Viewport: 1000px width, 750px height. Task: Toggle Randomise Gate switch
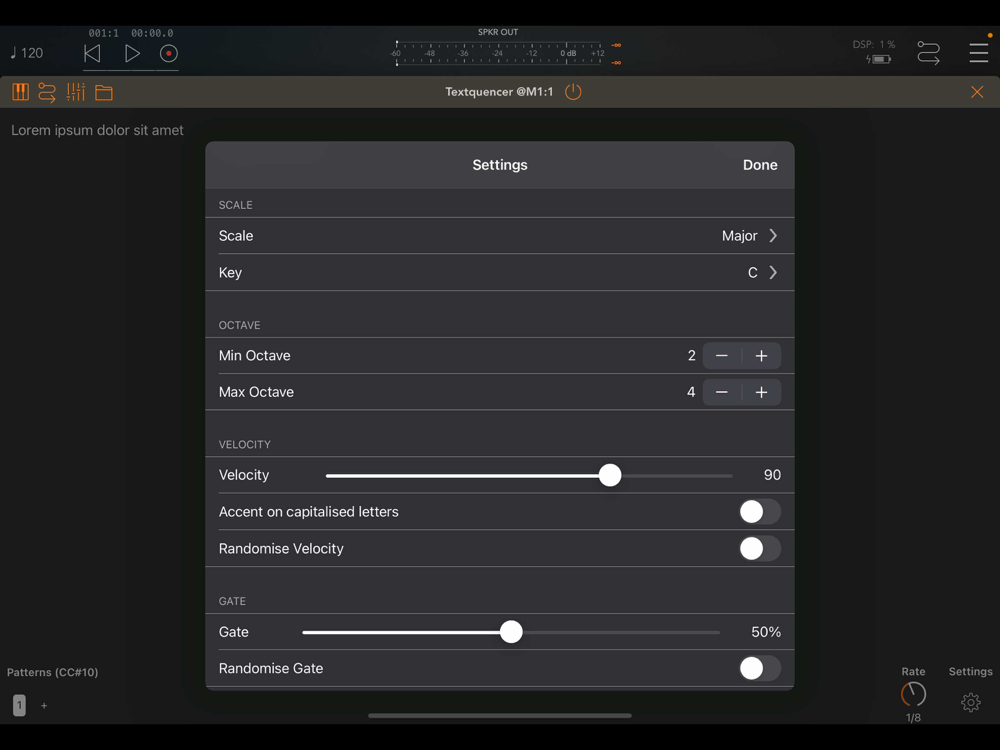760,668
